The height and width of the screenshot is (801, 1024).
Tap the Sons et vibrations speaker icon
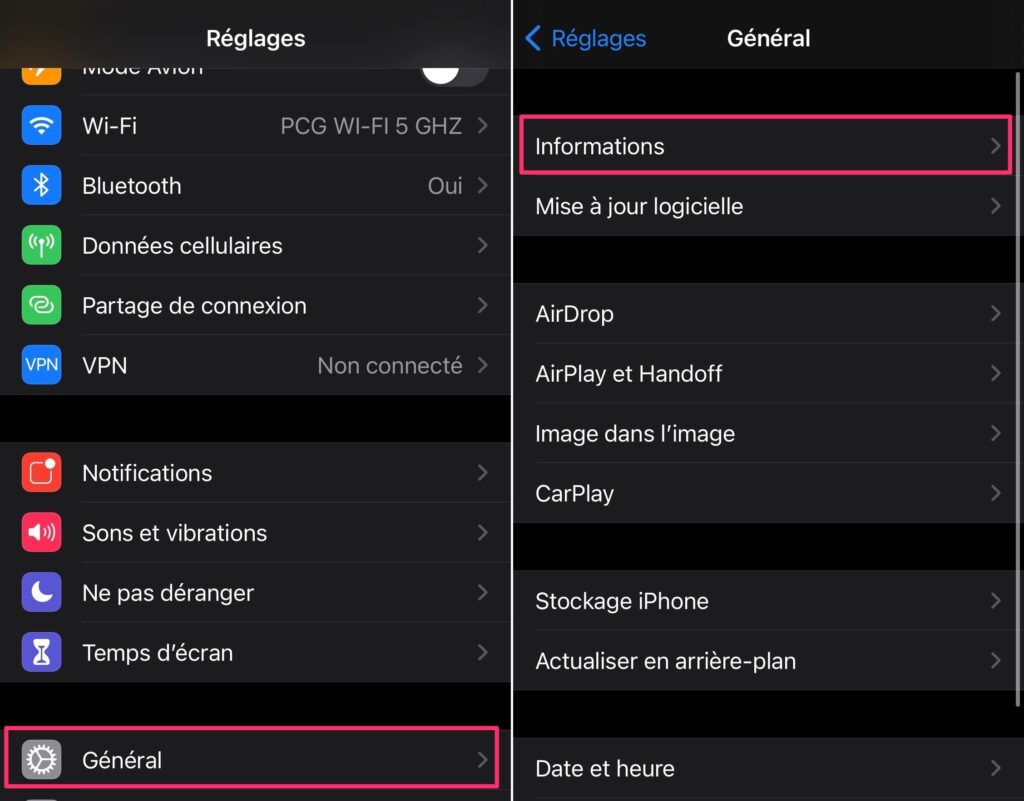click(41, 533)
